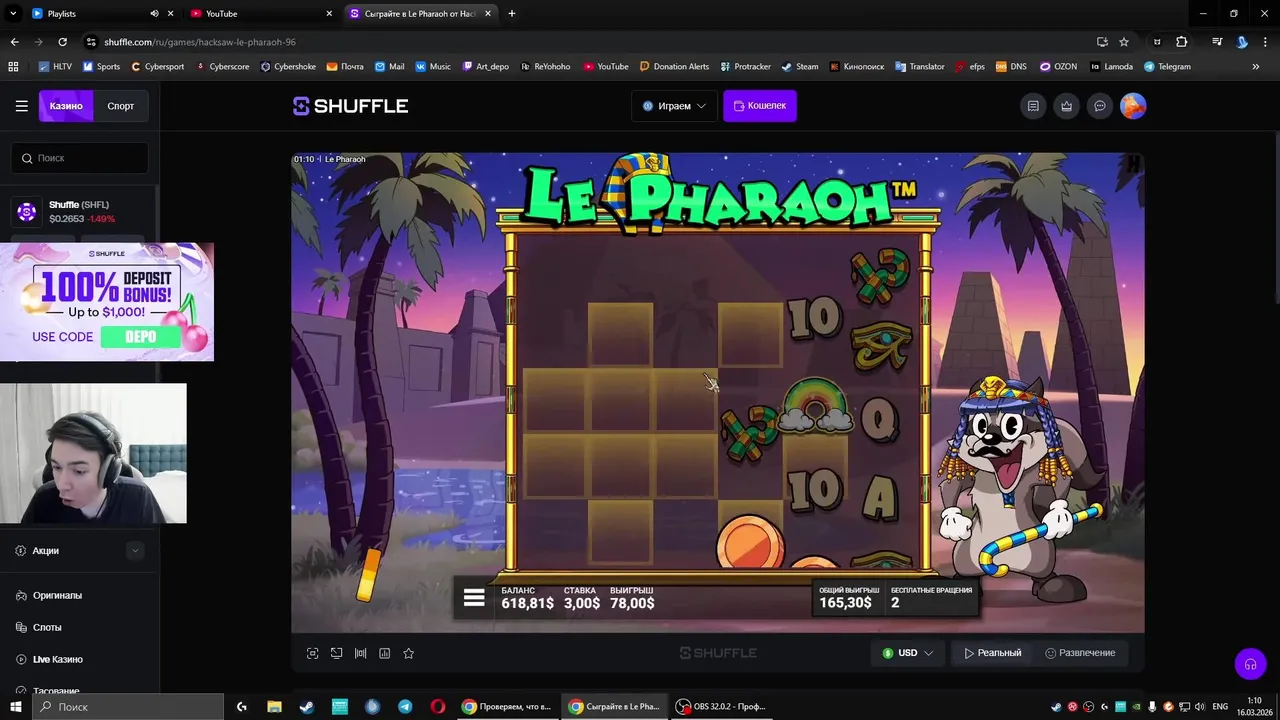
Task: Select fun (Развлечение) play mode
Action: [1080, 653]
